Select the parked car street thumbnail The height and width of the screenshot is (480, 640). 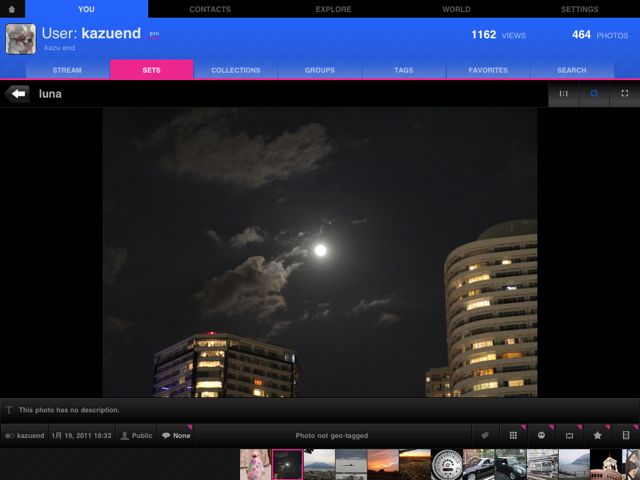tap(478, 464)
